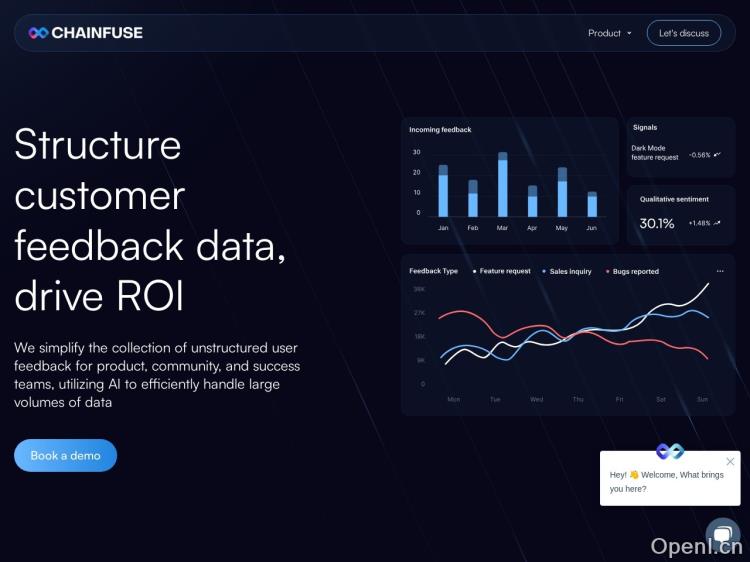Screen dimensions: 750x562
Task: Click the Mar bar in Incoming feedback
Action: click(x=502, y=186)
